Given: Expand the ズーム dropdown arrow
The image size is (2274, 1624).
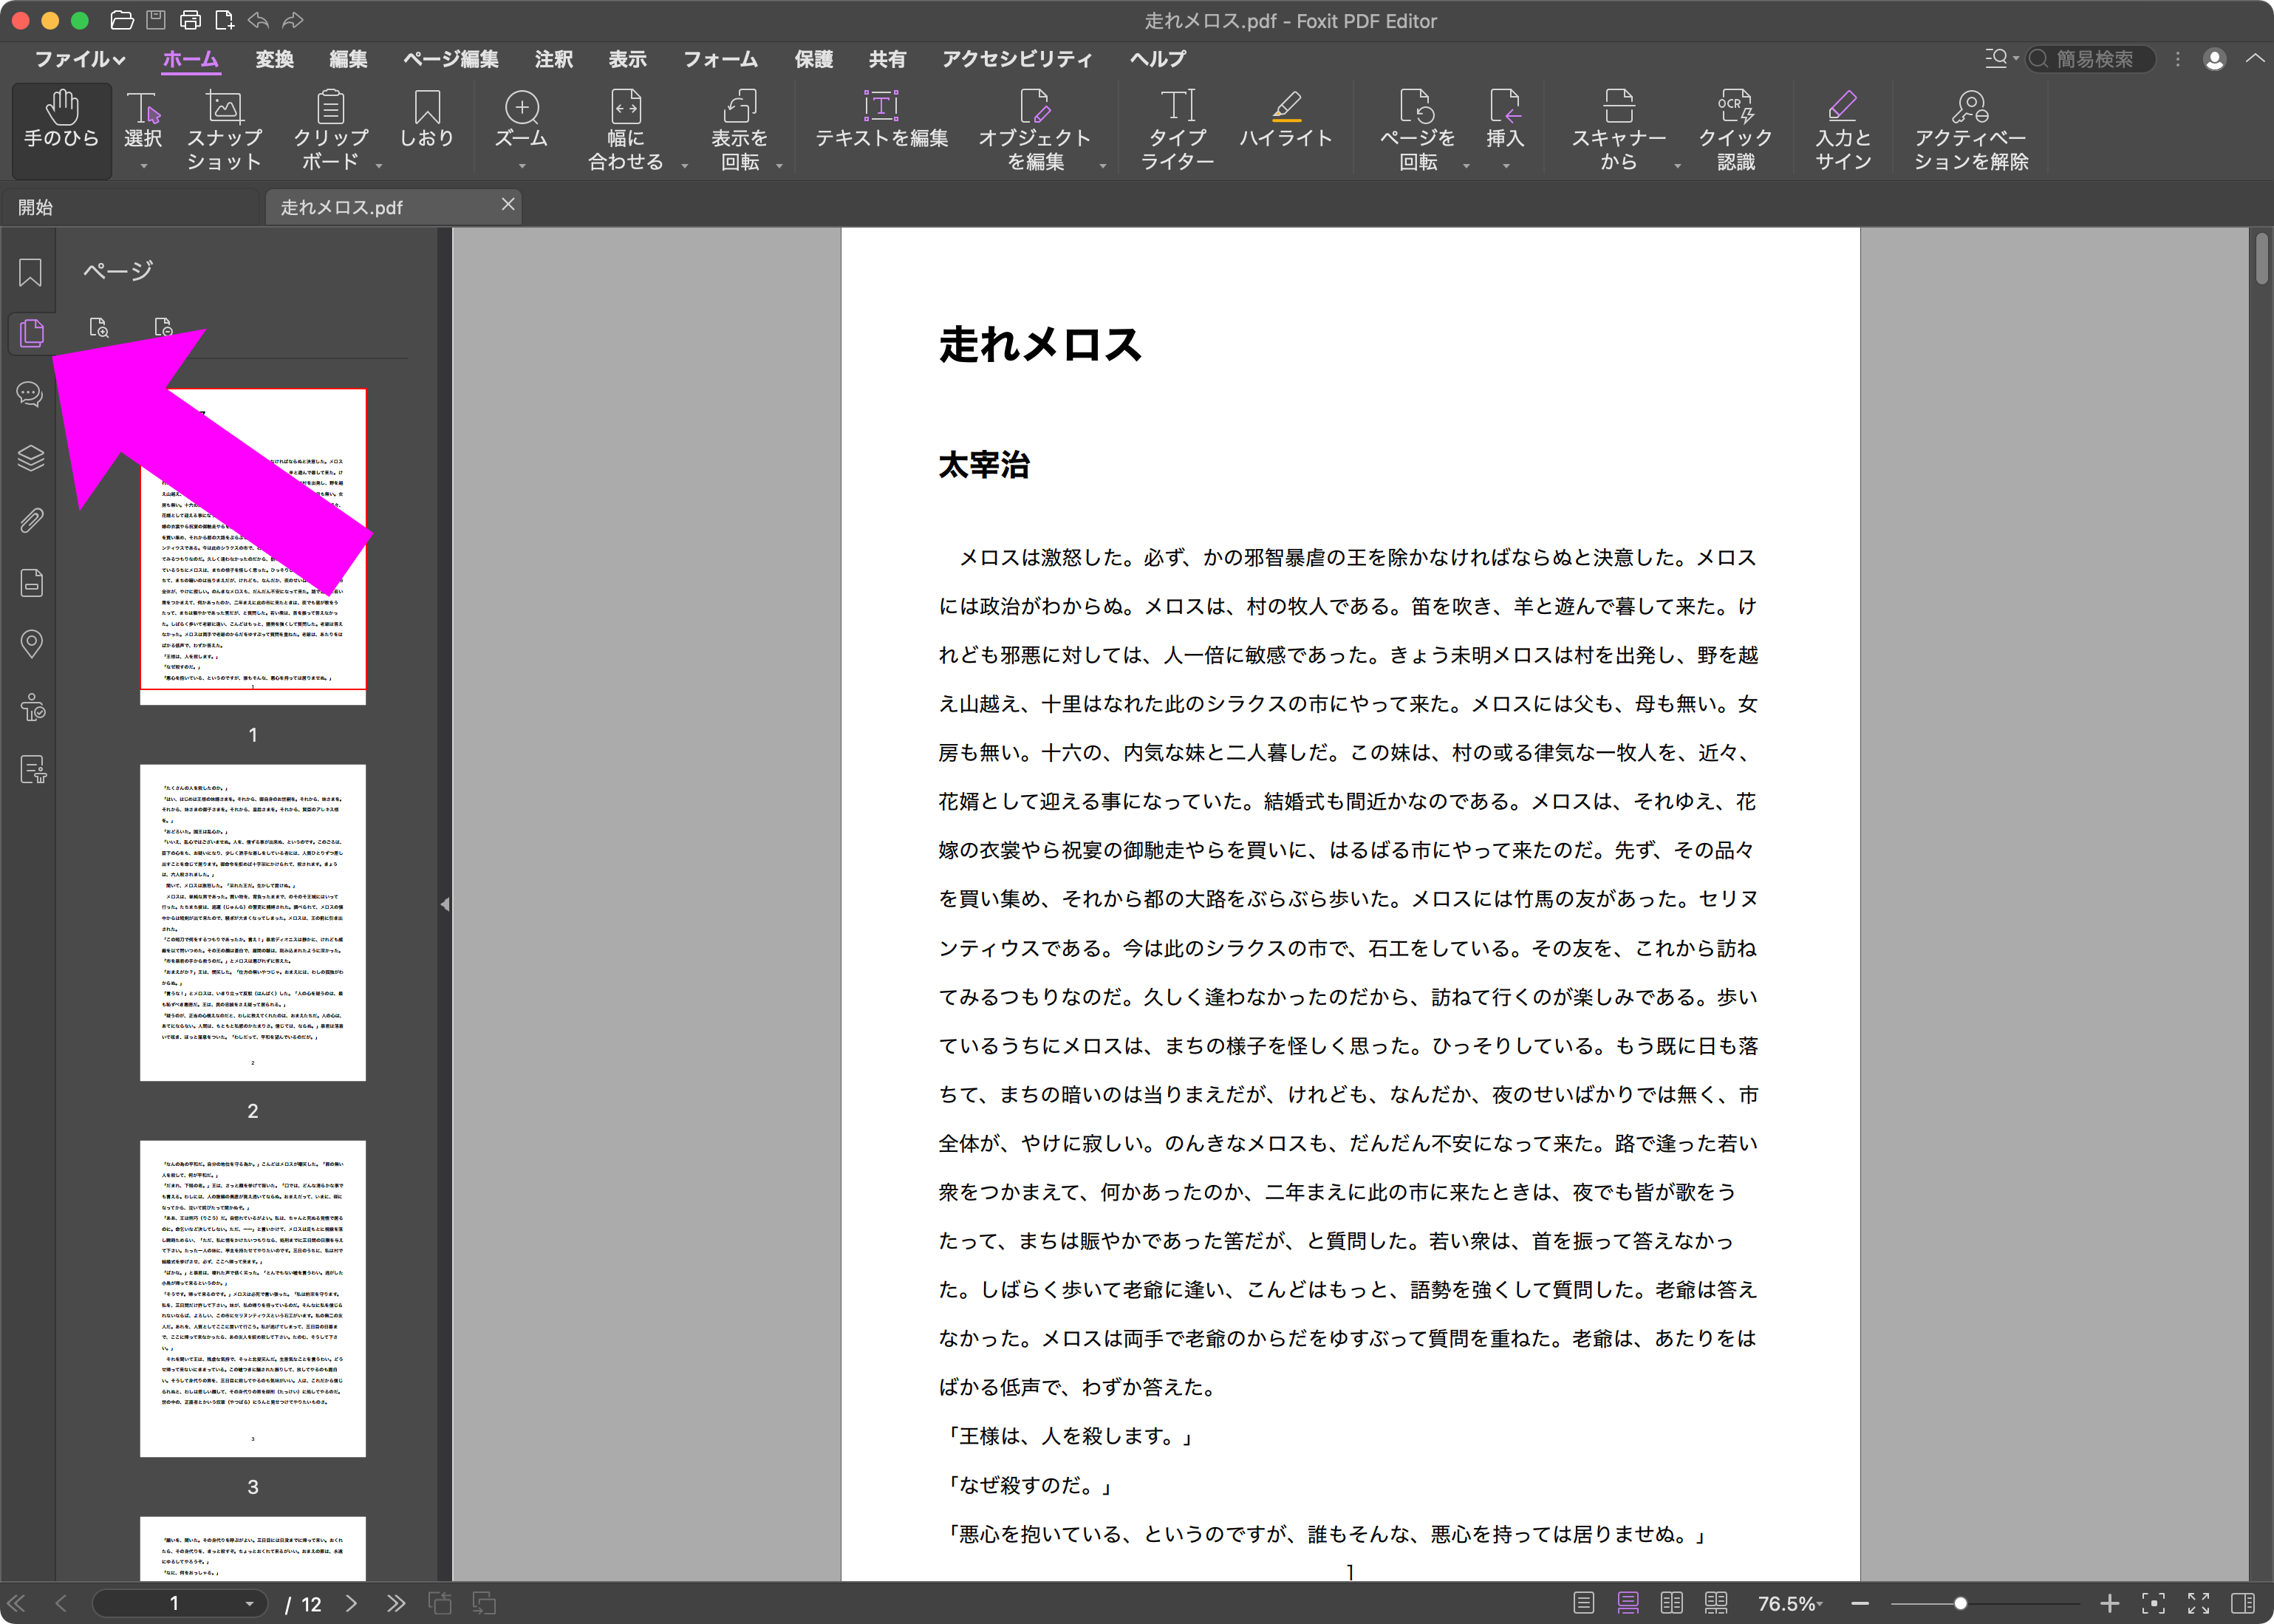Looking at the screenshot, I should pos(521,166).
